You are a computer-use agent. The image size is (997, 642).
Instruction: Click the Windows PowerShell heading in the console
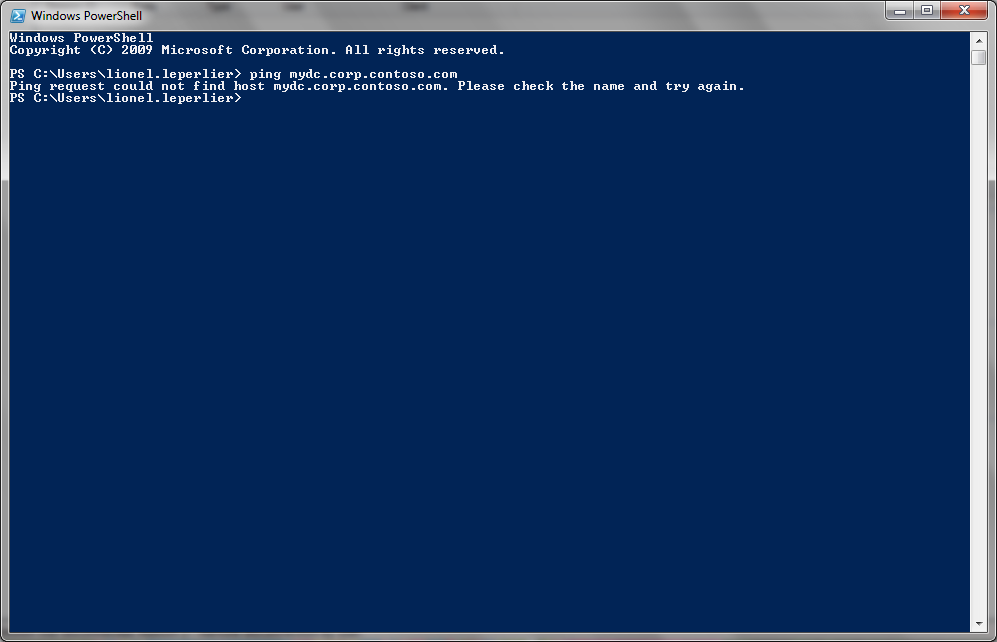pos(80,37)
